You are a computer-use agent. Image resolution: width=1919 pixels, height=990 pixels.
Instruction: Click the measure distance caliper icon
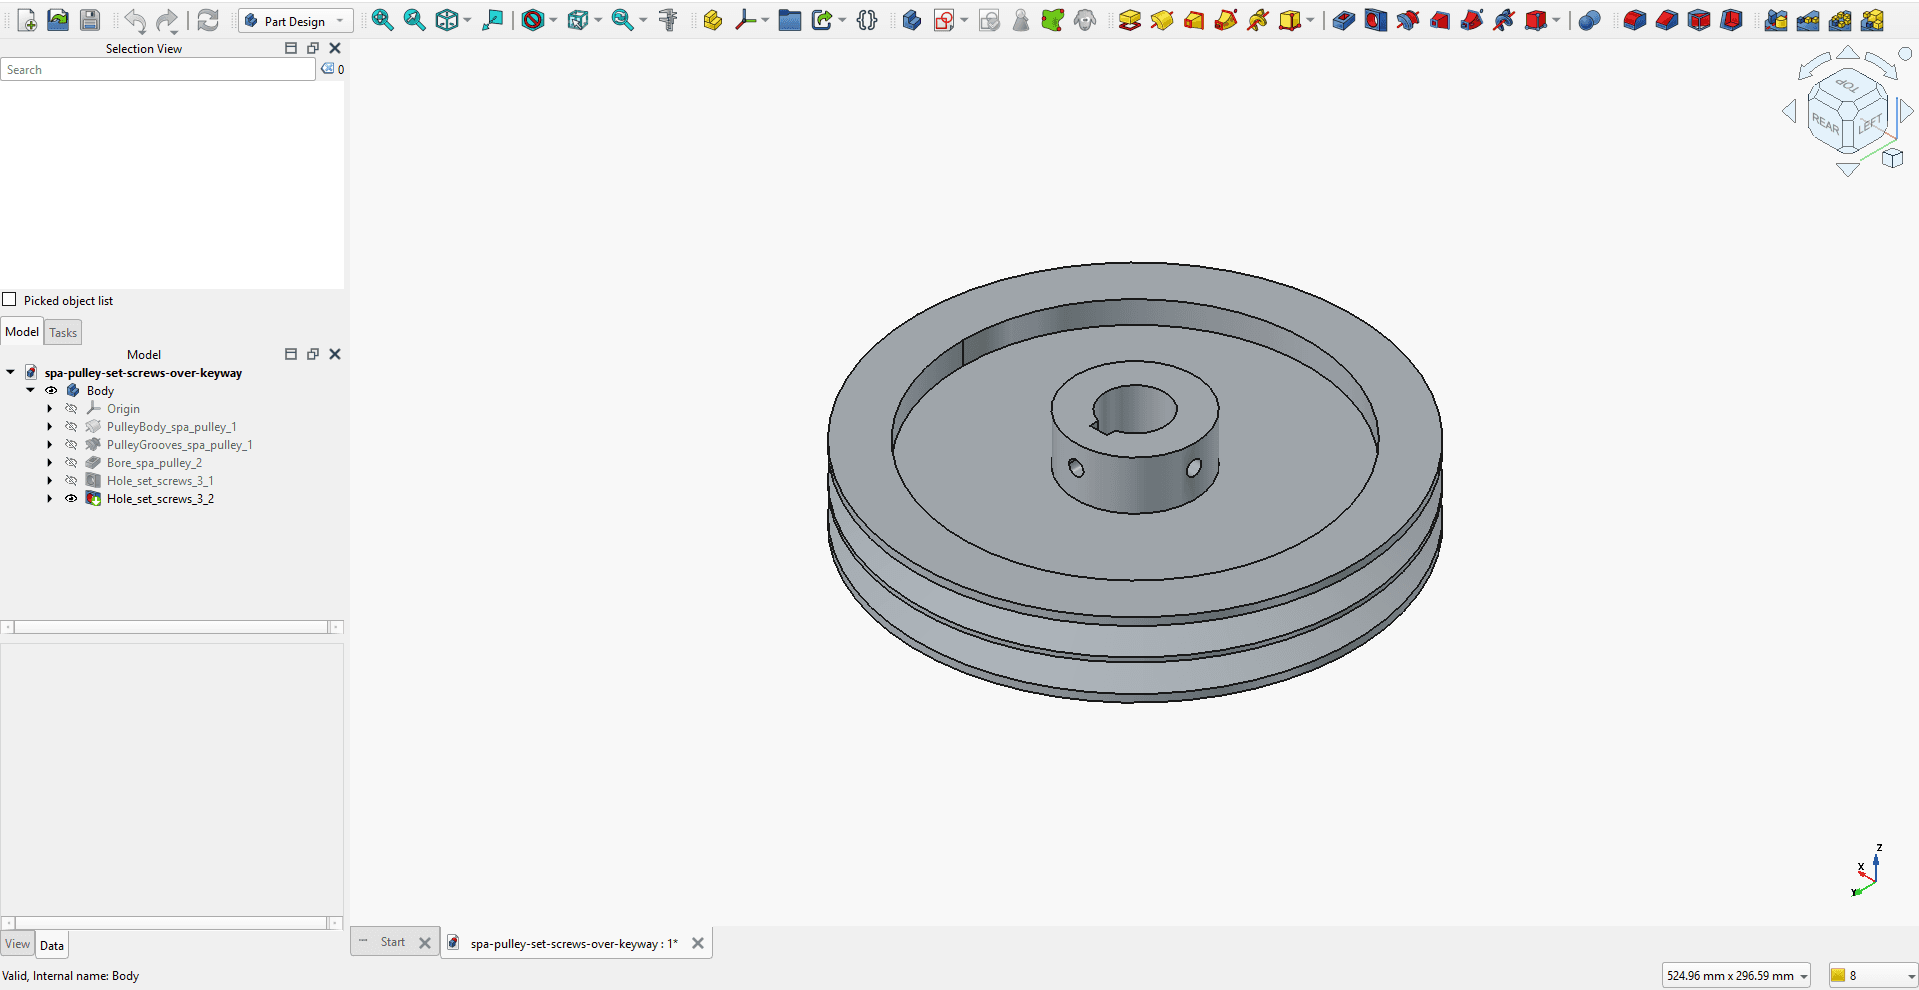point(668,20)
